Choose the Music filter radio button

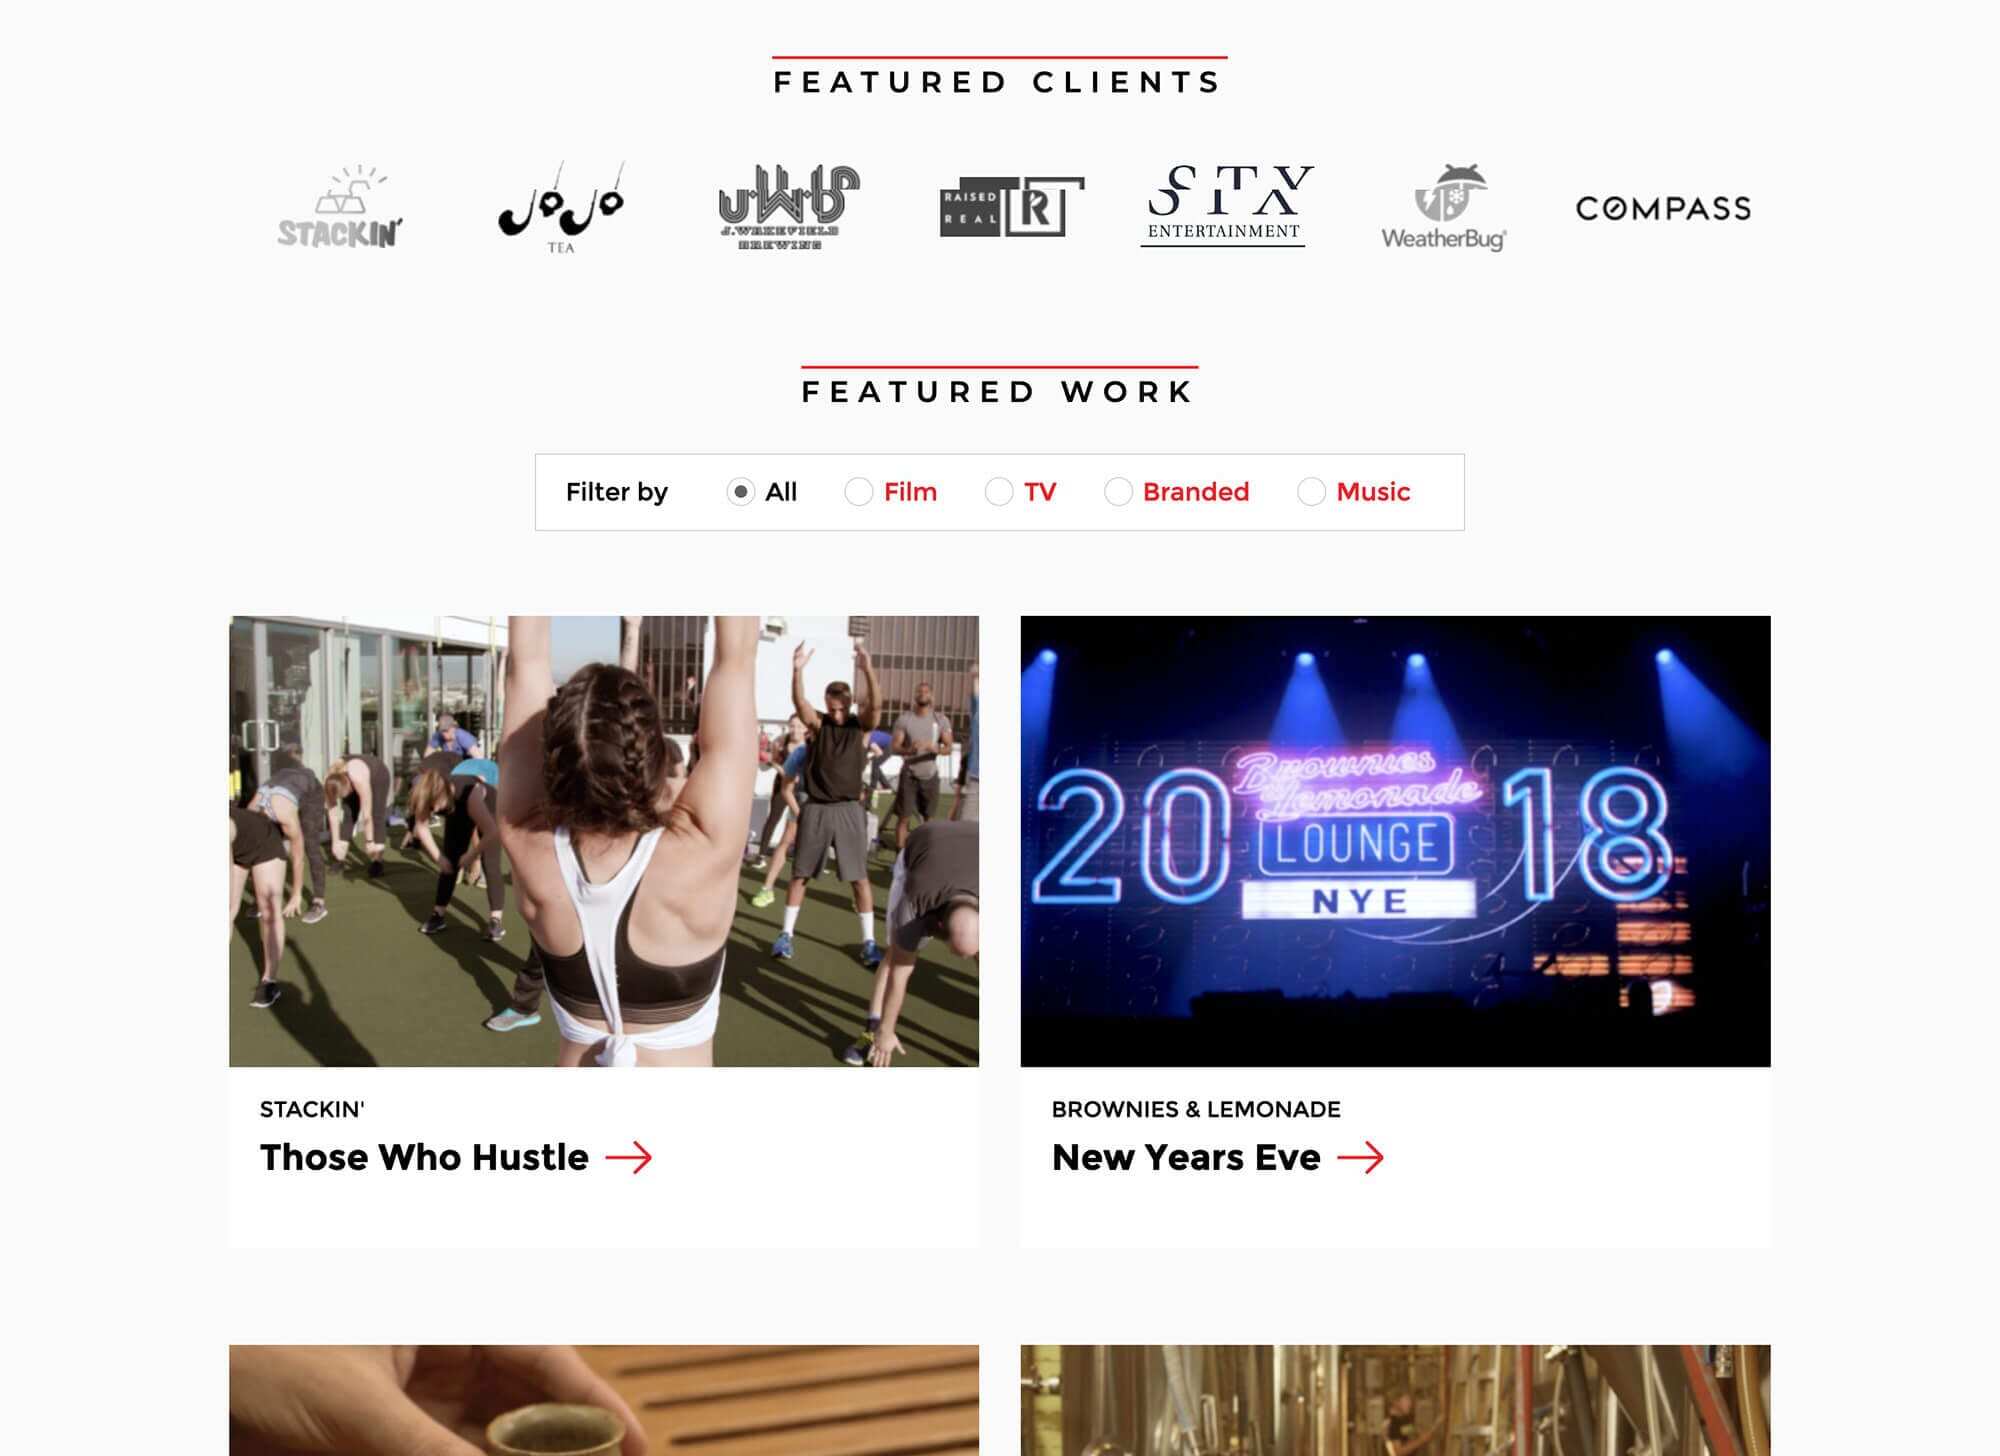coord(1311,492)
